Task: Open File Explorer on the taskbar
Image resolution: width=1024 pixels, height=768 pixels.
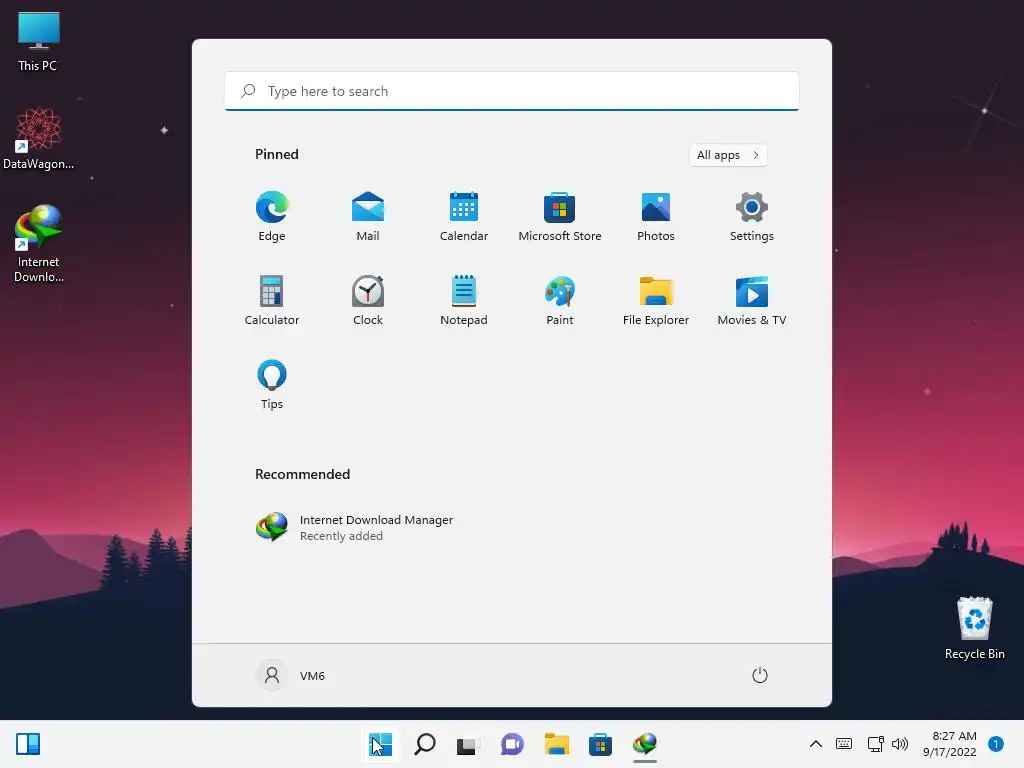Action: 556,744
